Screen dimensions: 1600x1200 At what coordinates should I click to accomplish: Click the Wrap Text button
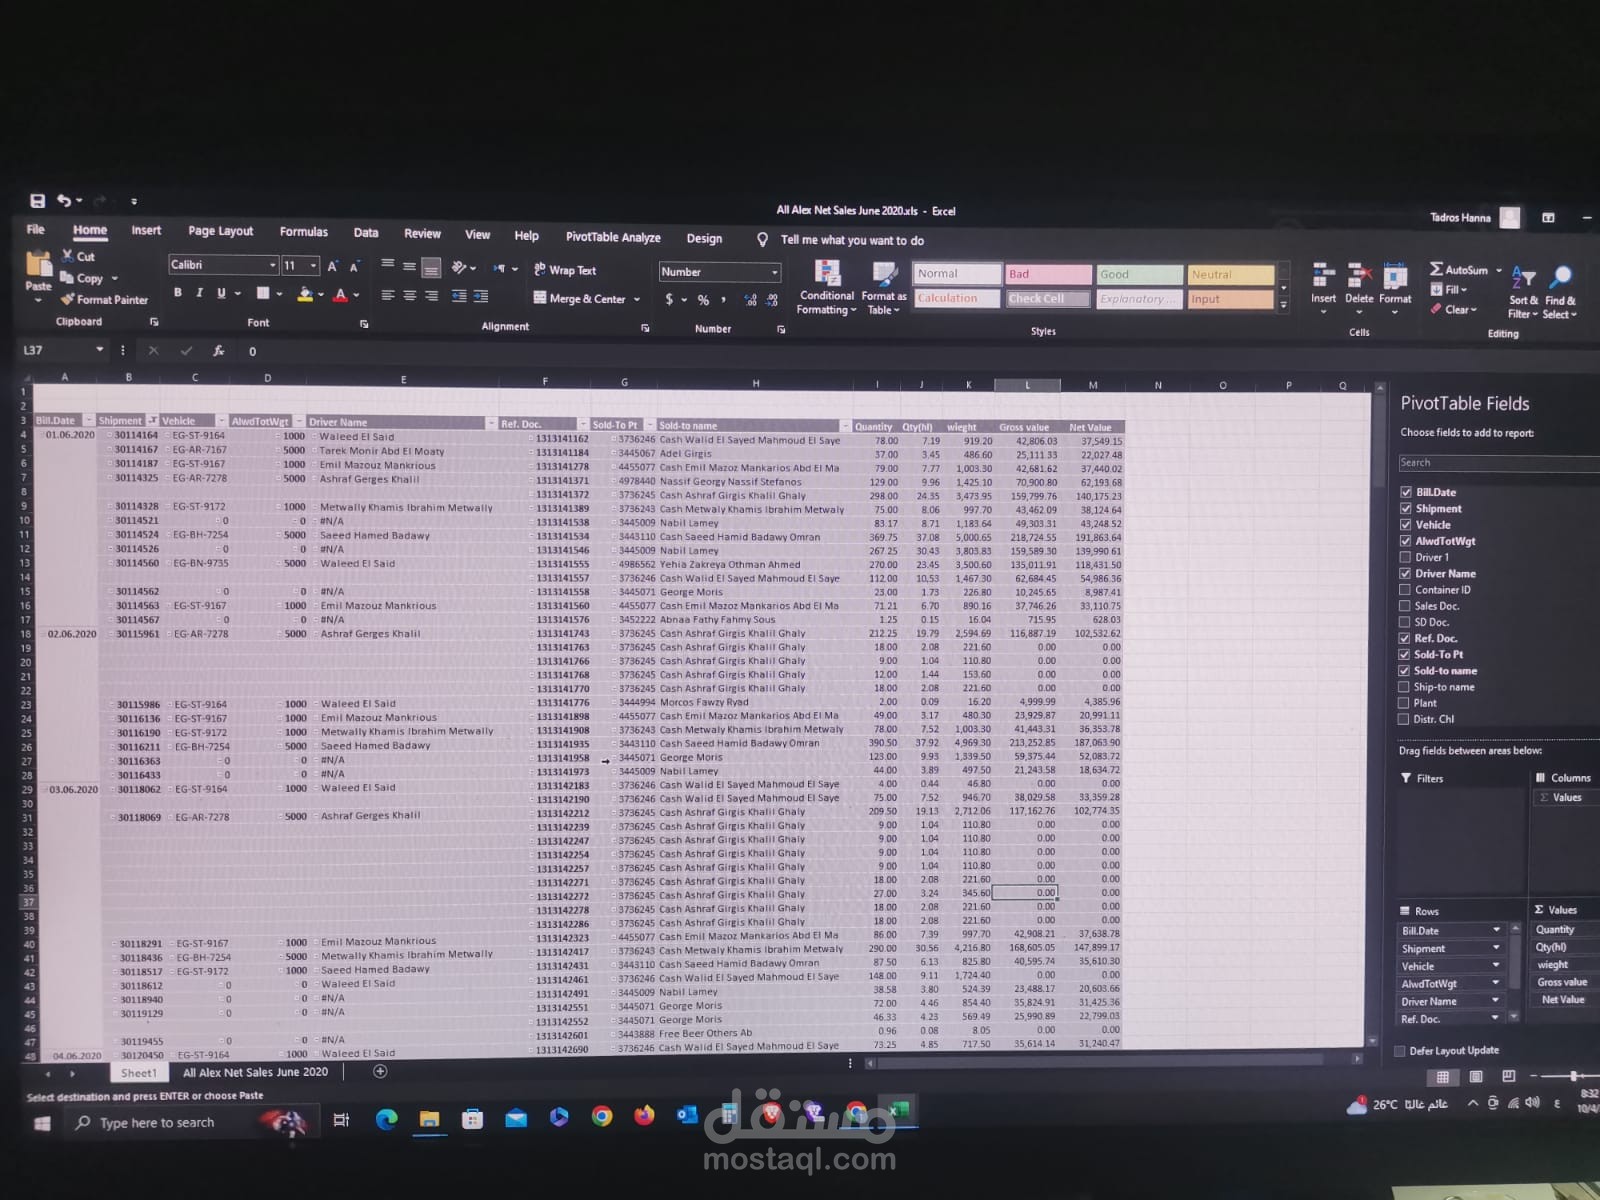click(x=565, y=270)
